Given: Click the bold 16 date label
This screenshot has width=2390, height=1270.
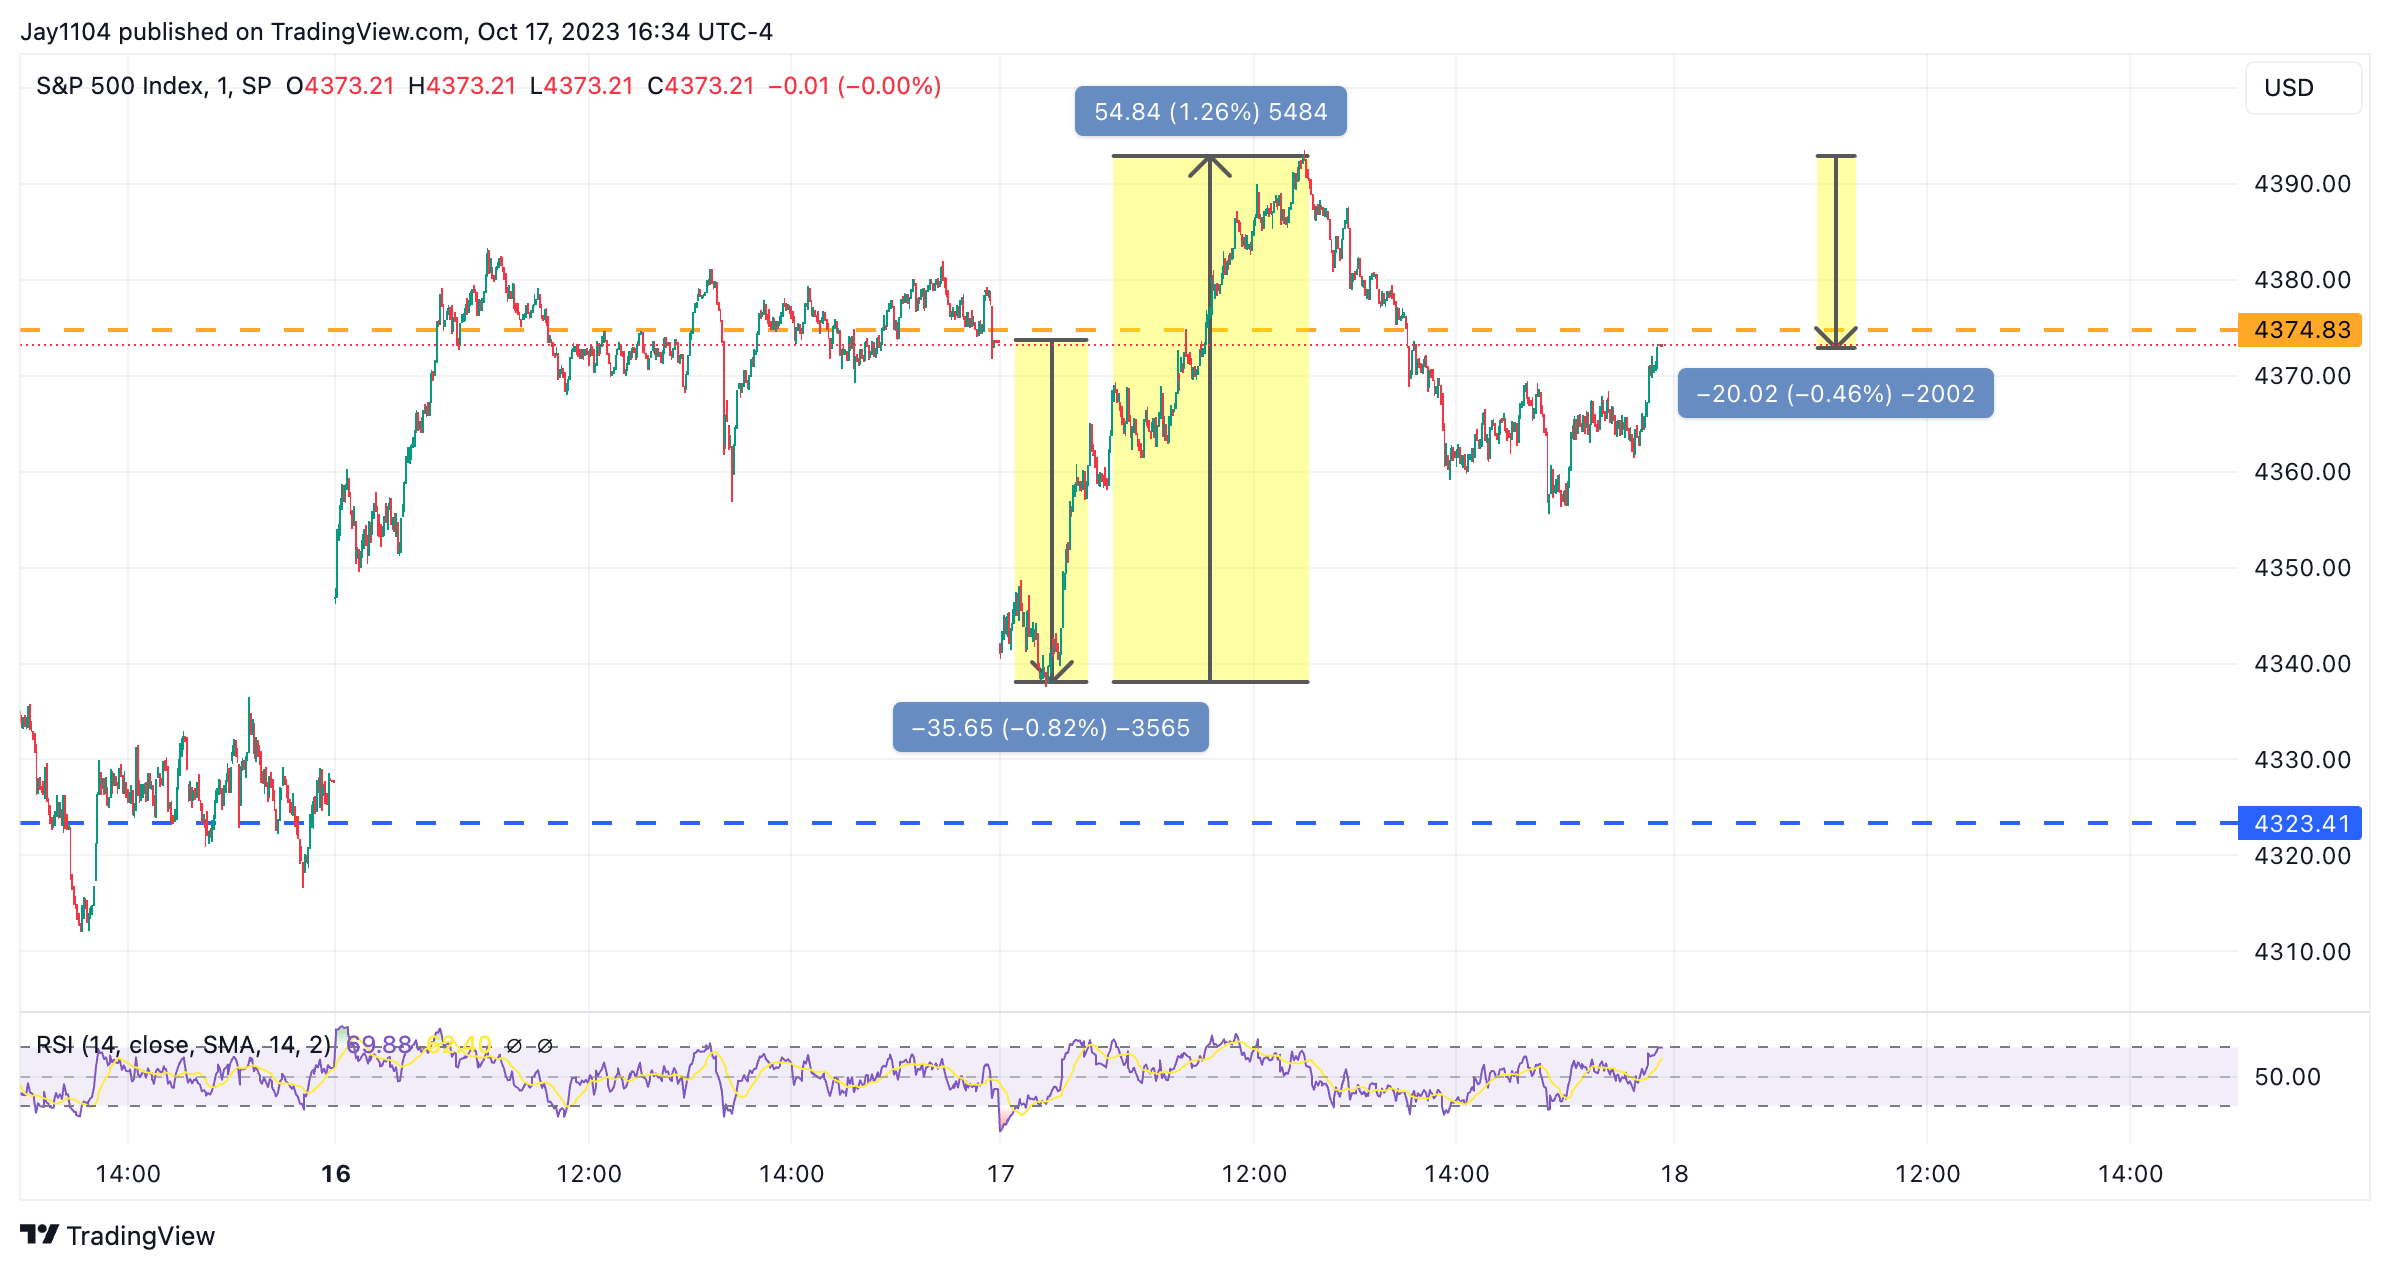Looking at the screenshot, I should tap(336, 1174).
